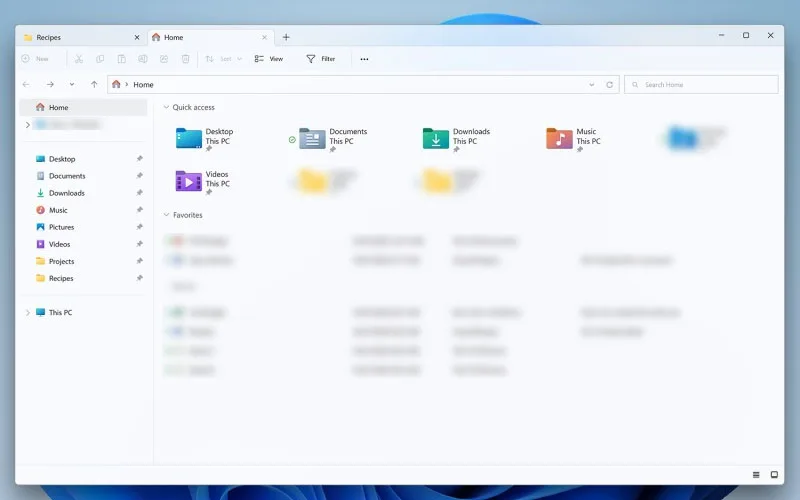800x500 pixels.
Task: Expand the blurred account node below Home
Action: click(x=28, y=125)
